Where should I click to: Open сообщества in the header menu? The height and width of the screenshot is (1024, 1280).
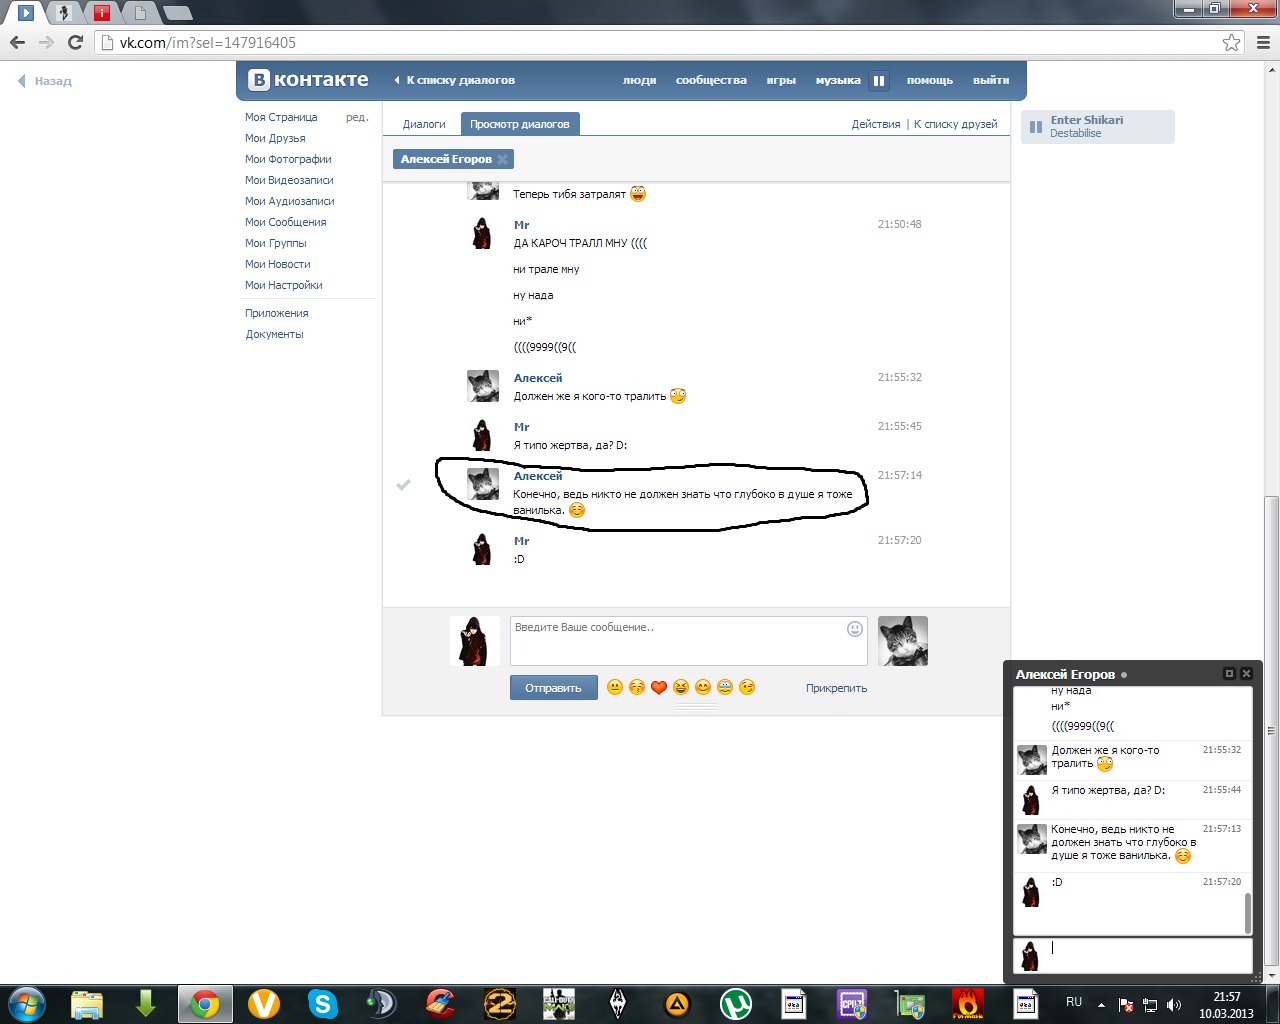(x=711, y=80)
